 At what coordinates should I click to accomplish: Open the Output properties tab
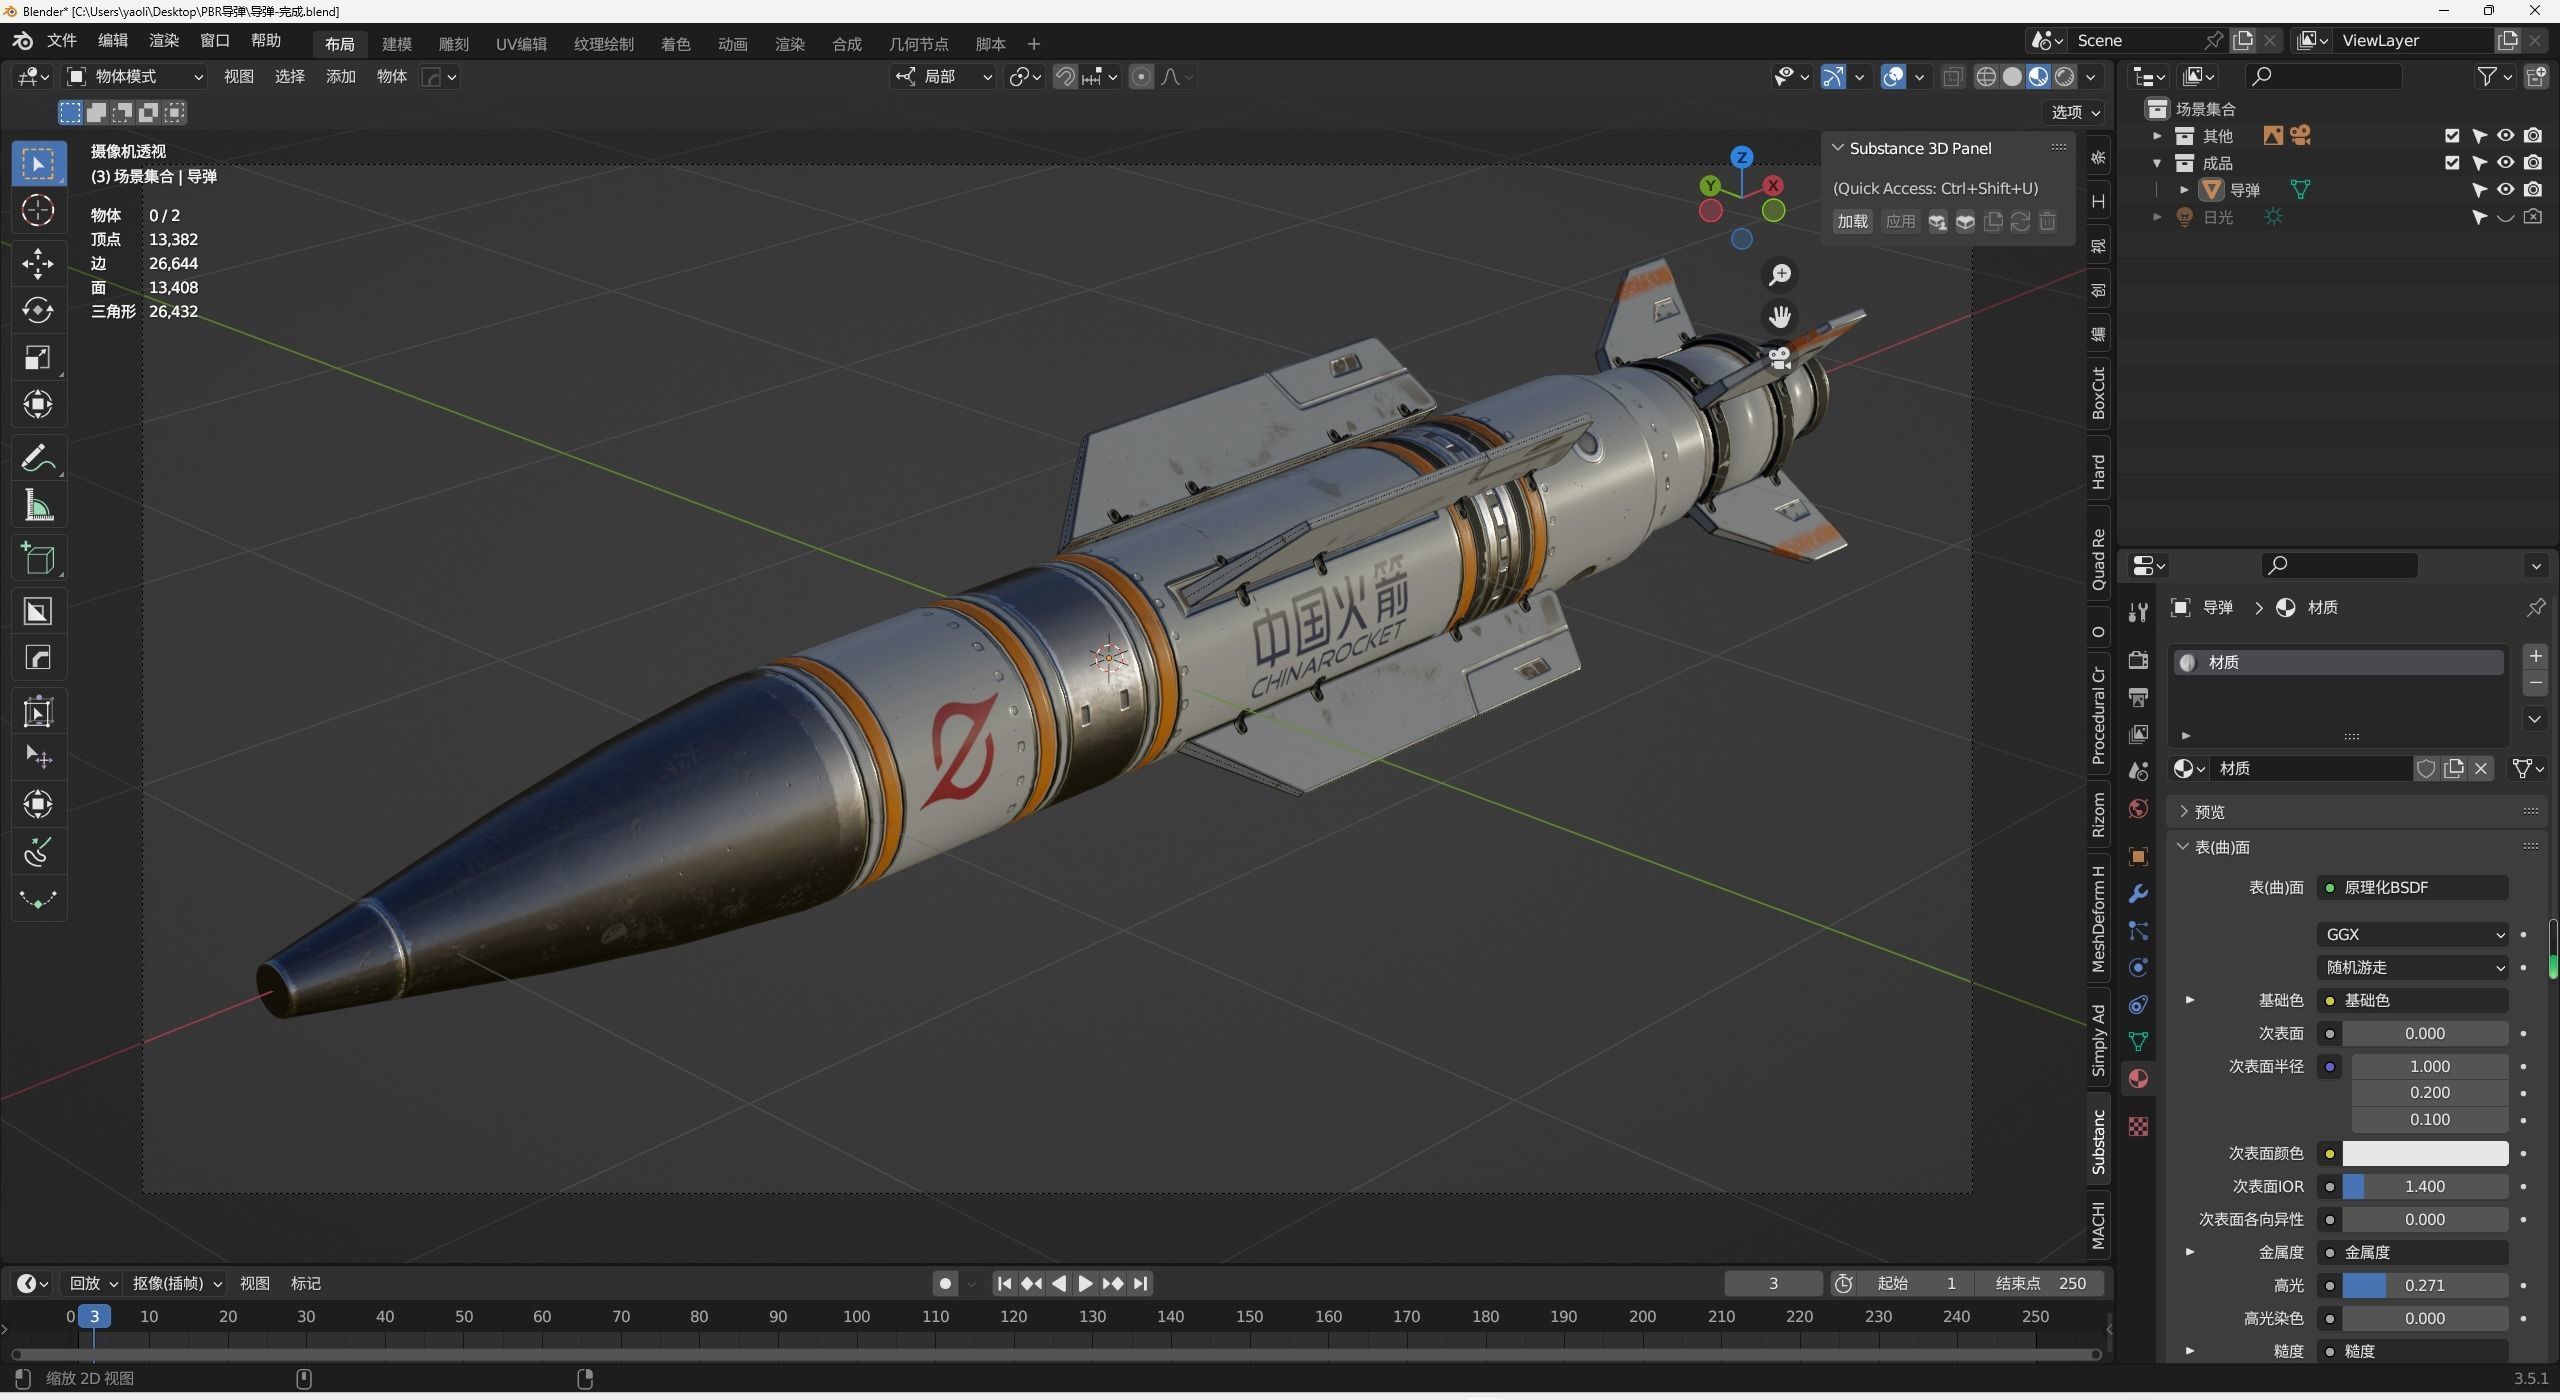tap(2138, 697)
